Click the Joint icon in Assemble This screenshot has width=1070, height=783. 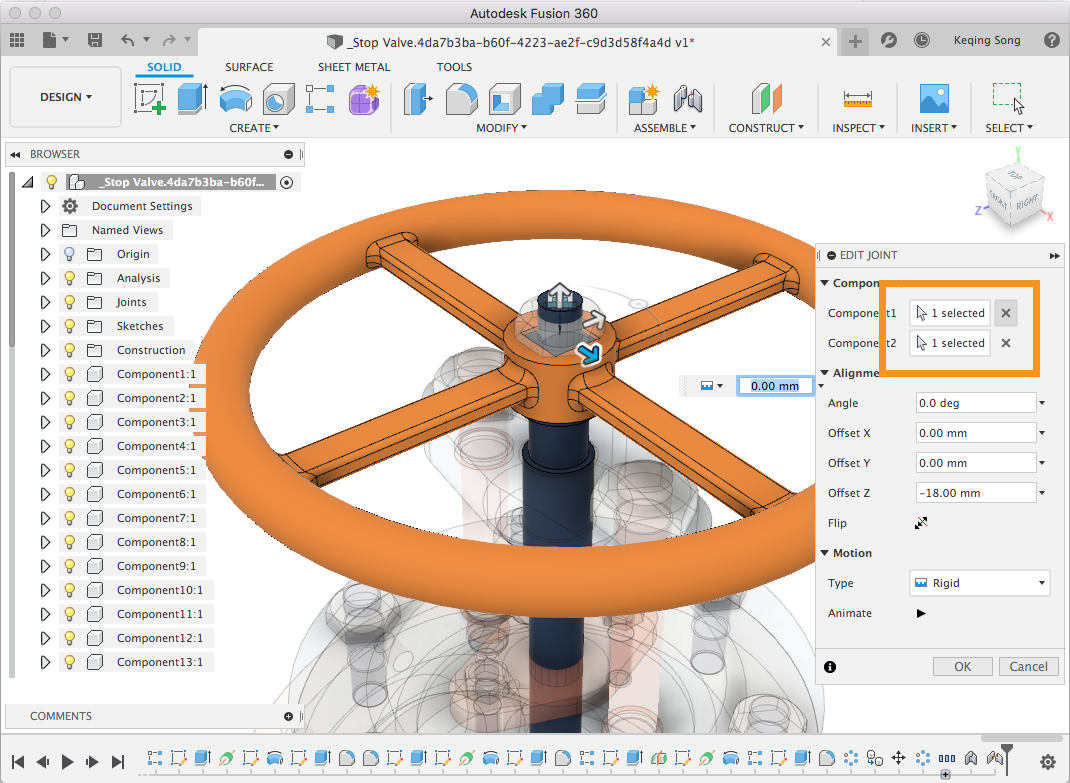coord(688,99)
